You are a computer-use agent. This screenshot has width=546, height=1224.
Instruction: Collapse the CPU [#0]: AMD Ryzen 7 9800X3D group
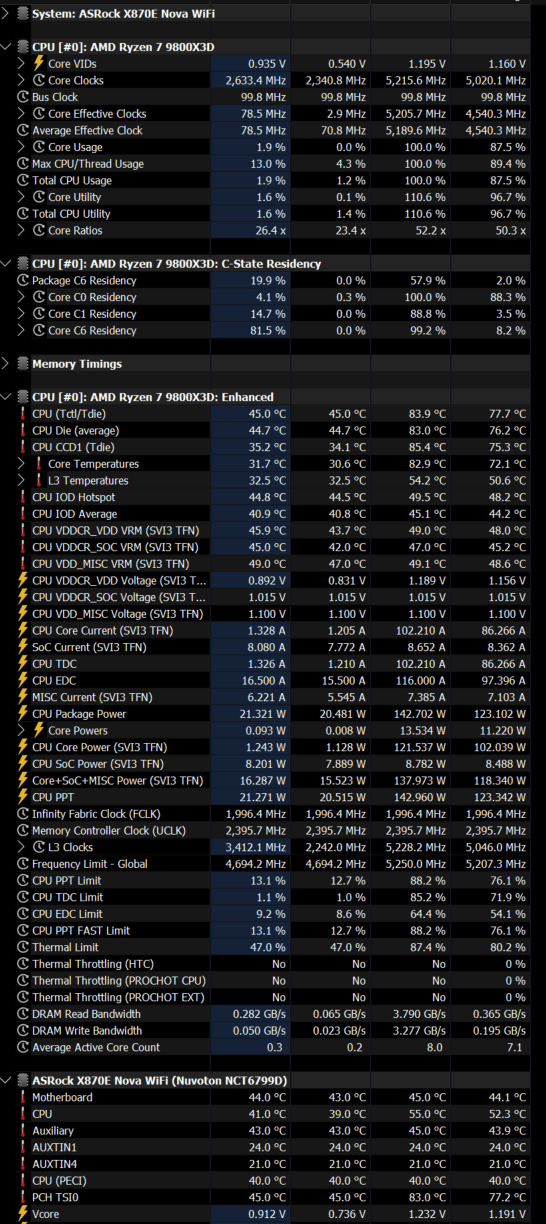click(7, 46)
